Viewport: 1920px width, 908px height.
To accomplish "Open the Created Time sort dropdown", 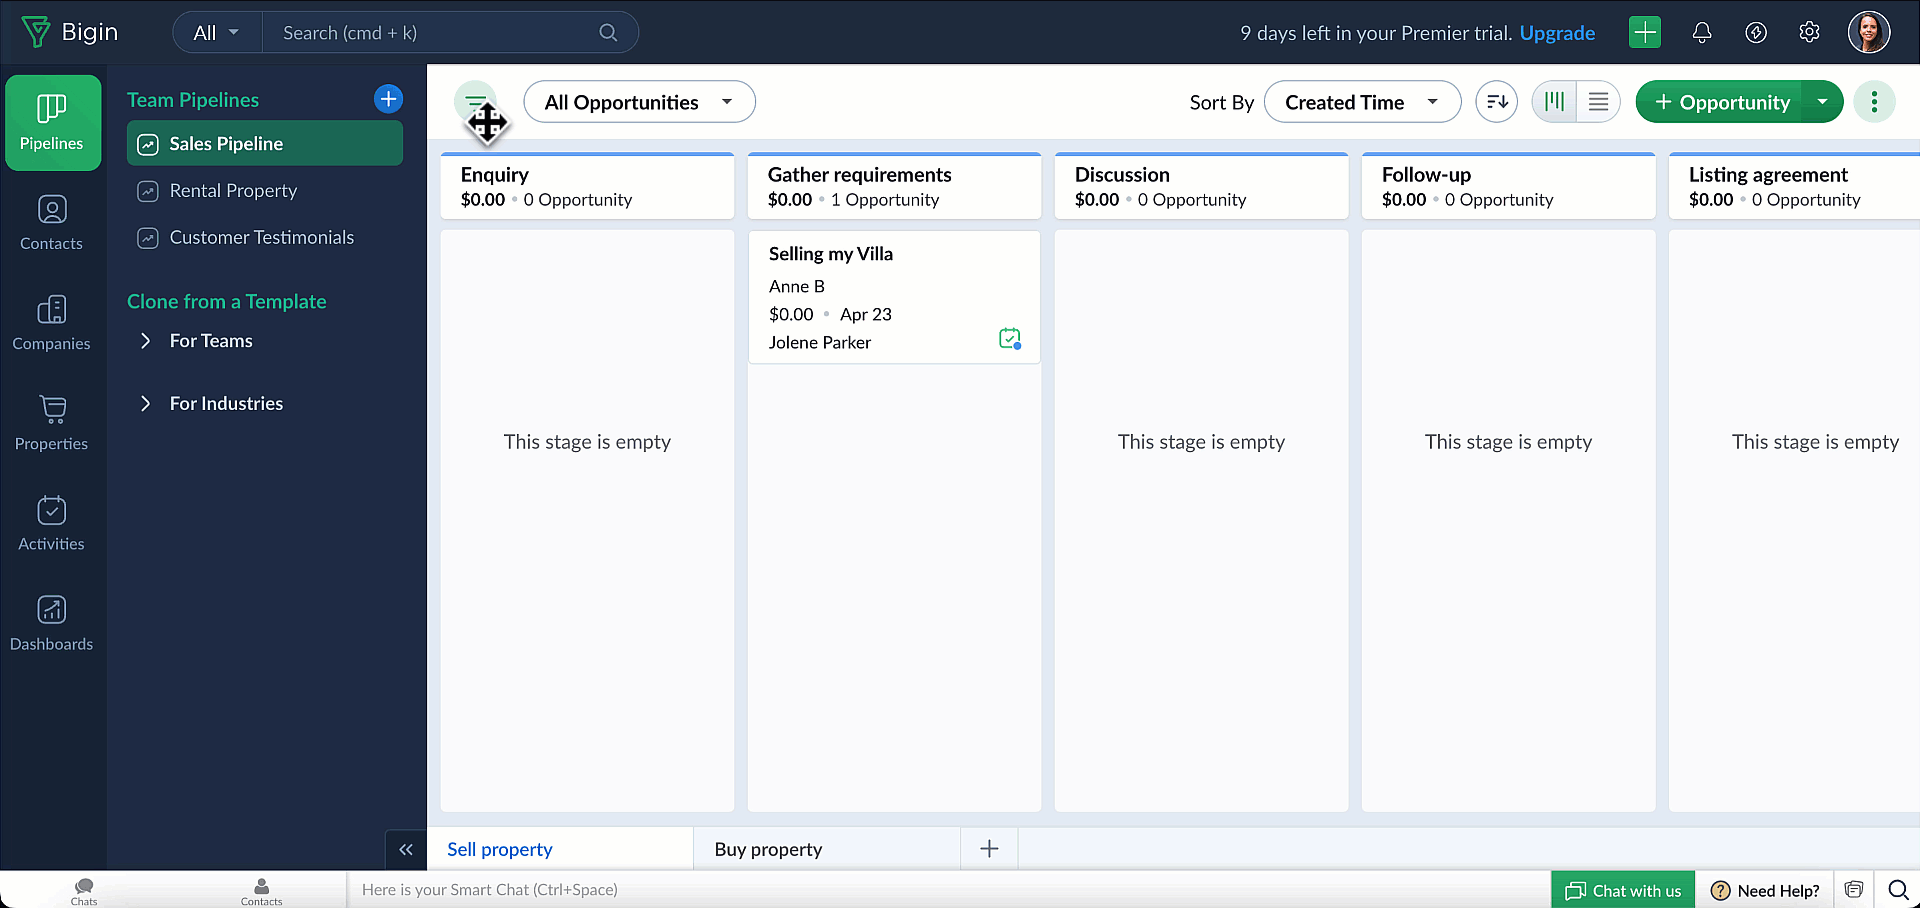I will coord(1362,102).
